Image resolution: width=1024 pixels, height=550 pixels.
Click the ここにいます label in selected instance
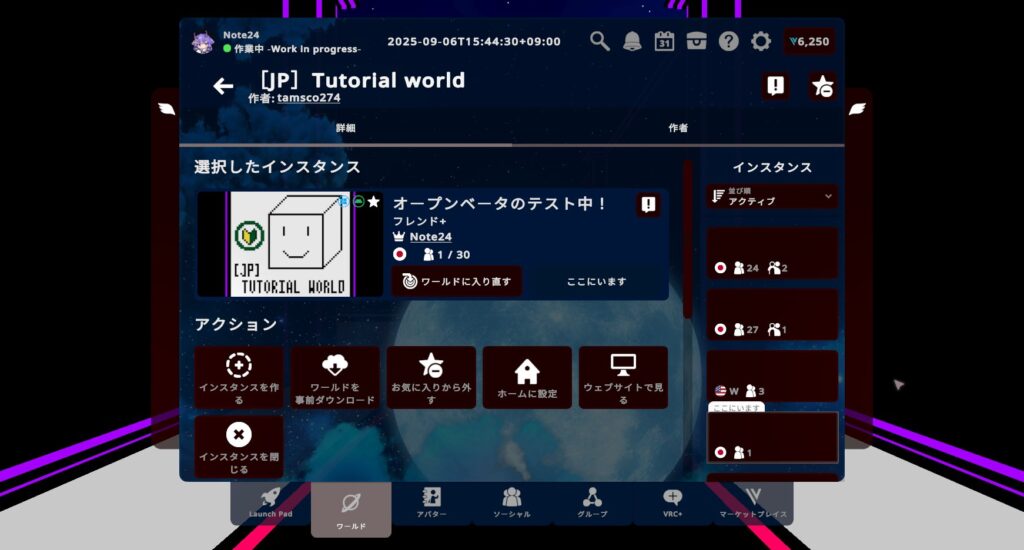(596, 282)
